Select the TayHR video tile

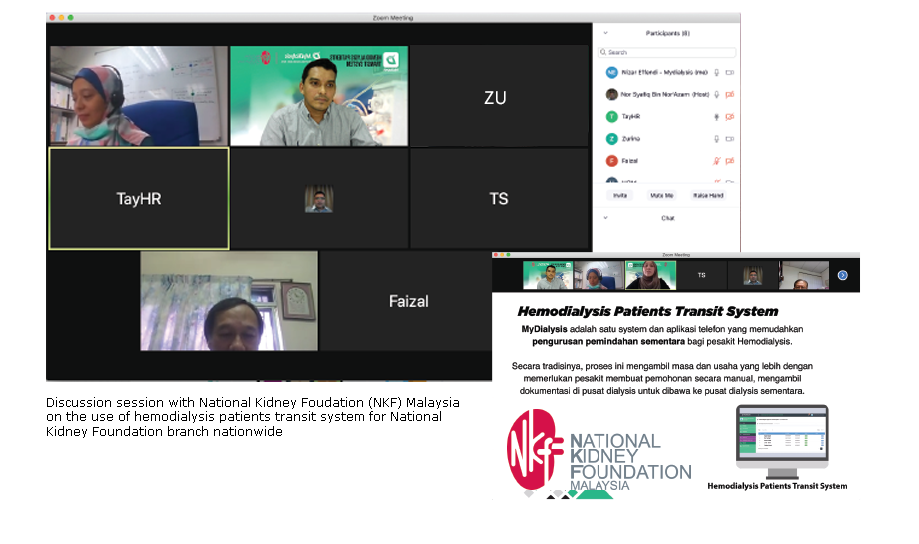[x=139, y=198]
